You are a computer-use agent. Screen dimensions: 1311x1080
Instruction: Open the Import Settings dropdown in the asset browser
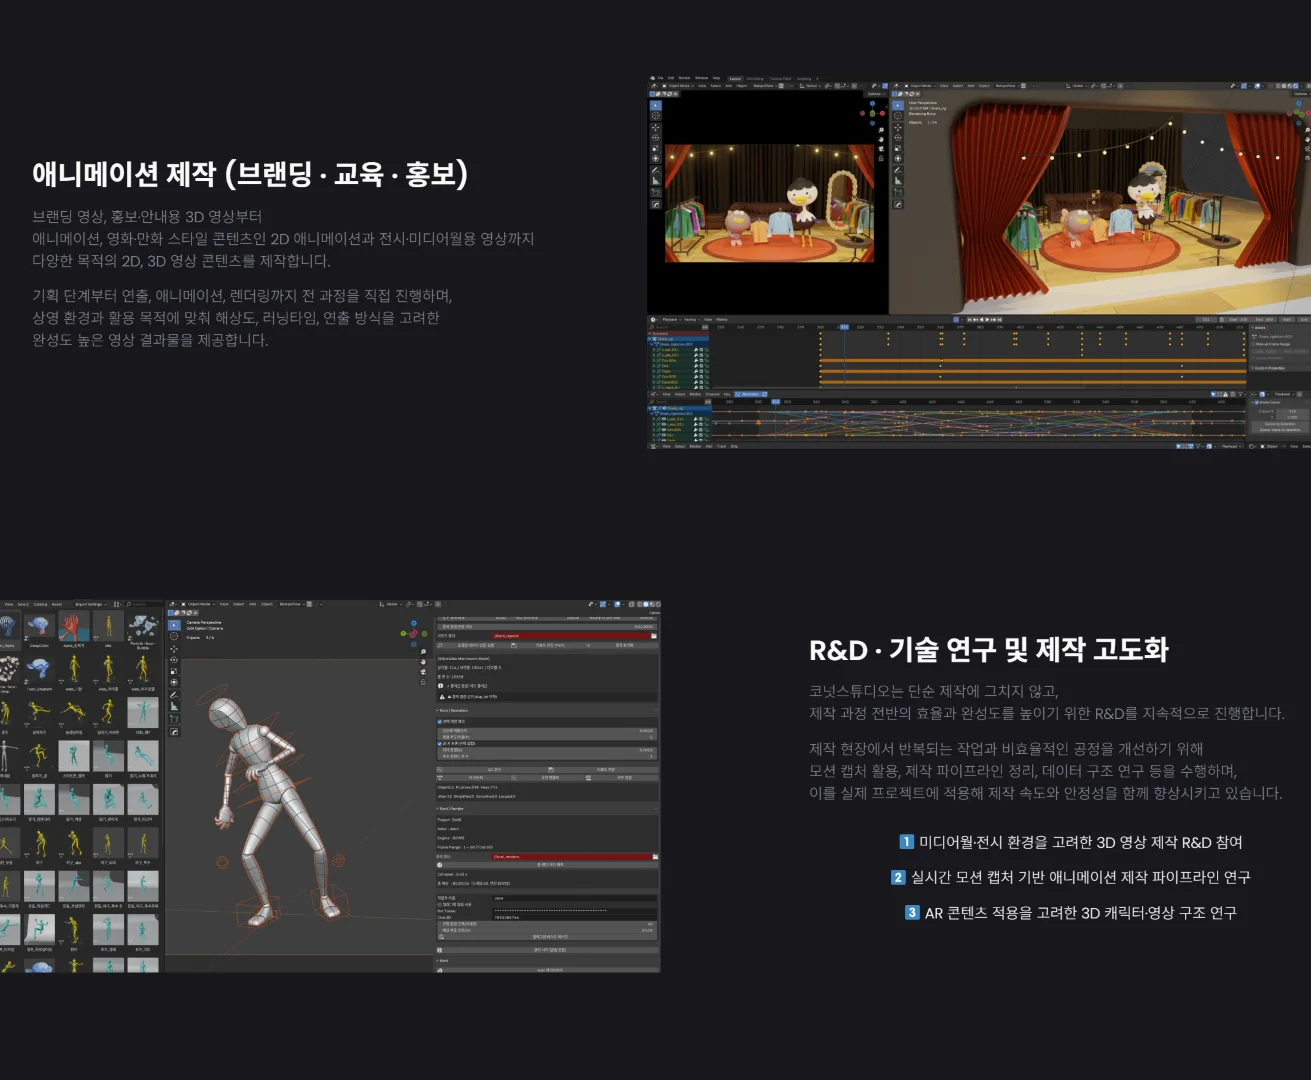90,604
